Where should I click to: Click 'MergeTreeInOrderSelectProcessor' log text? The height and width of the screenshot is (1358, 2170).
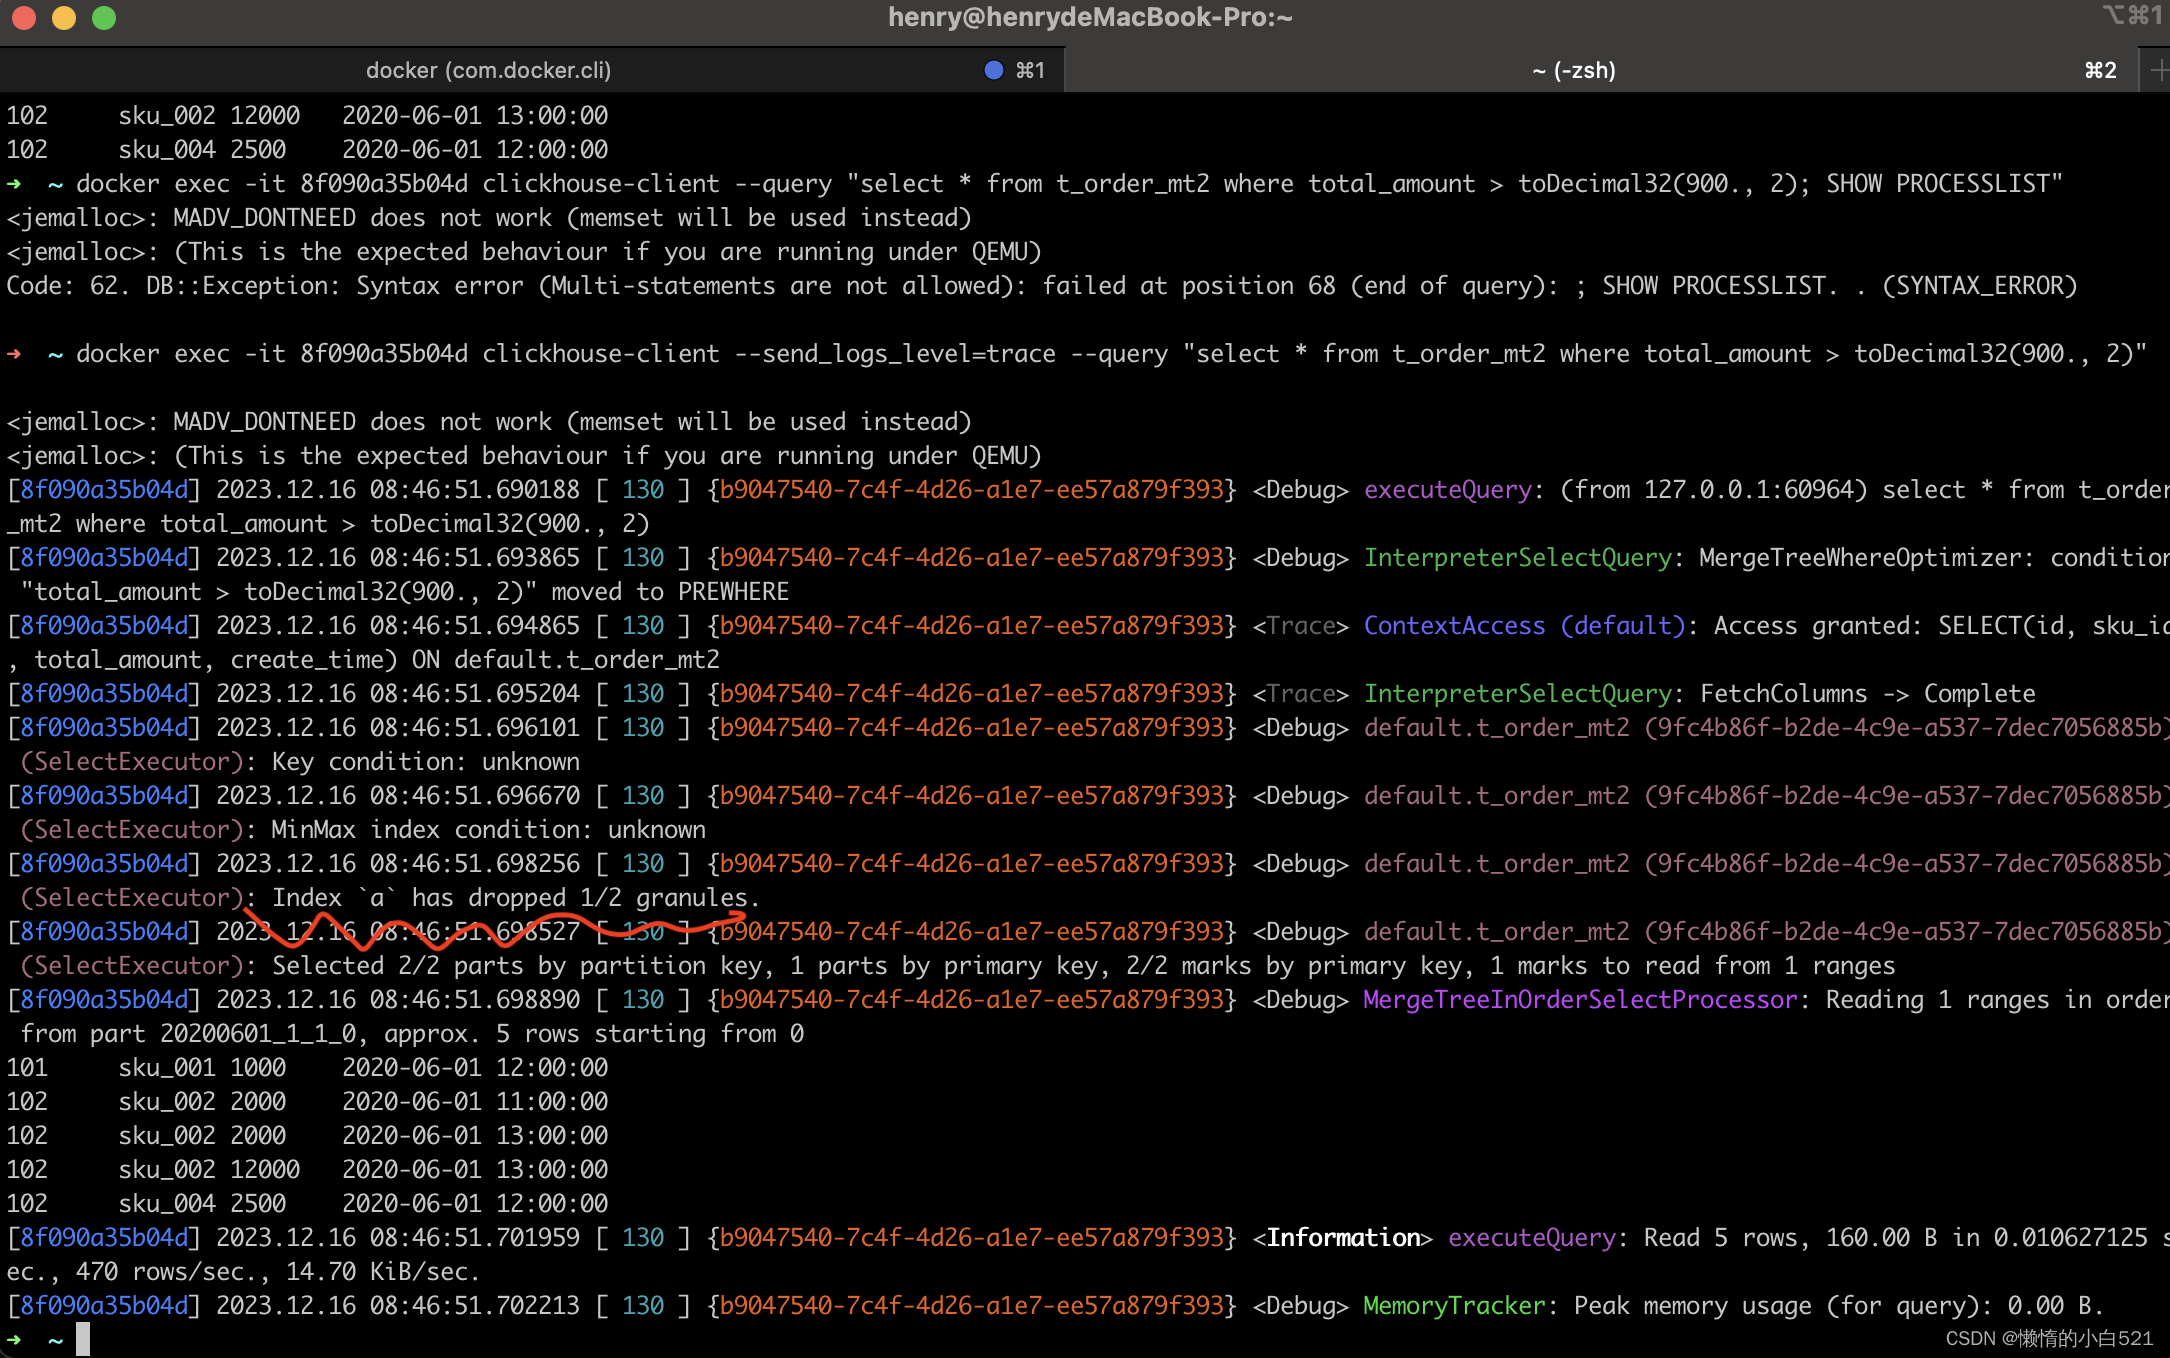click(x=1580, y=1000)
